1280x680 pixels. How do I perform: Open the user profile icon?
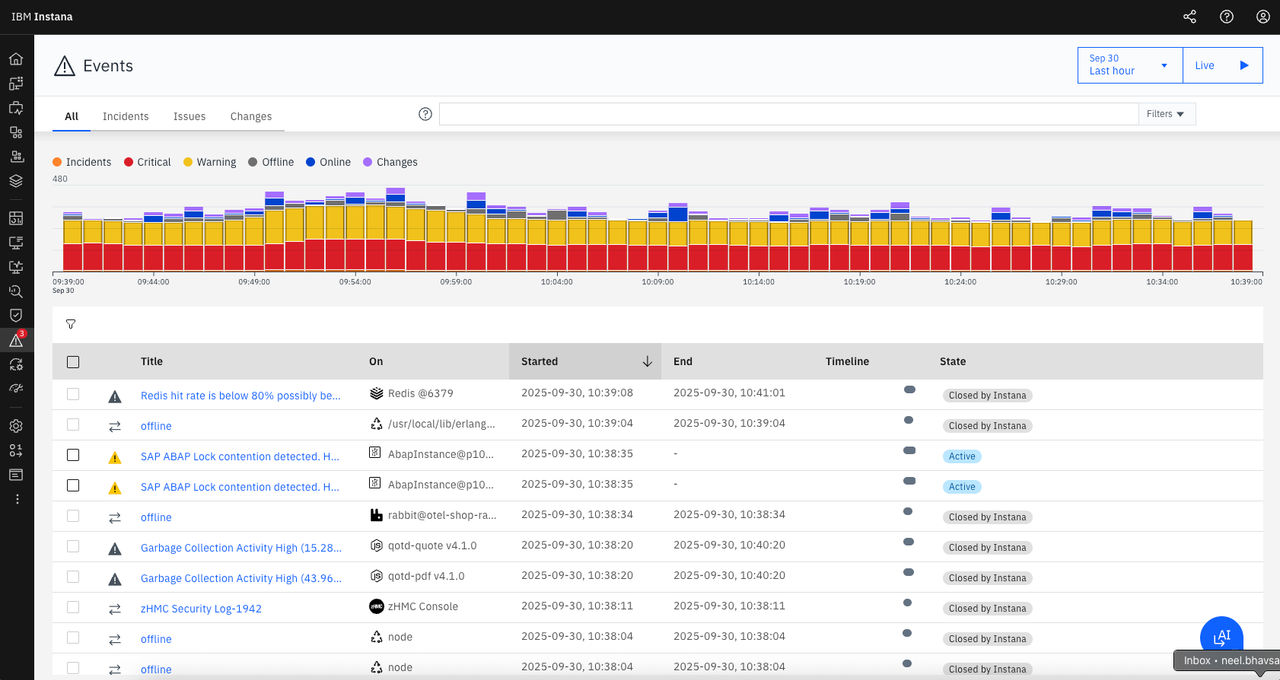[1263, 17]
